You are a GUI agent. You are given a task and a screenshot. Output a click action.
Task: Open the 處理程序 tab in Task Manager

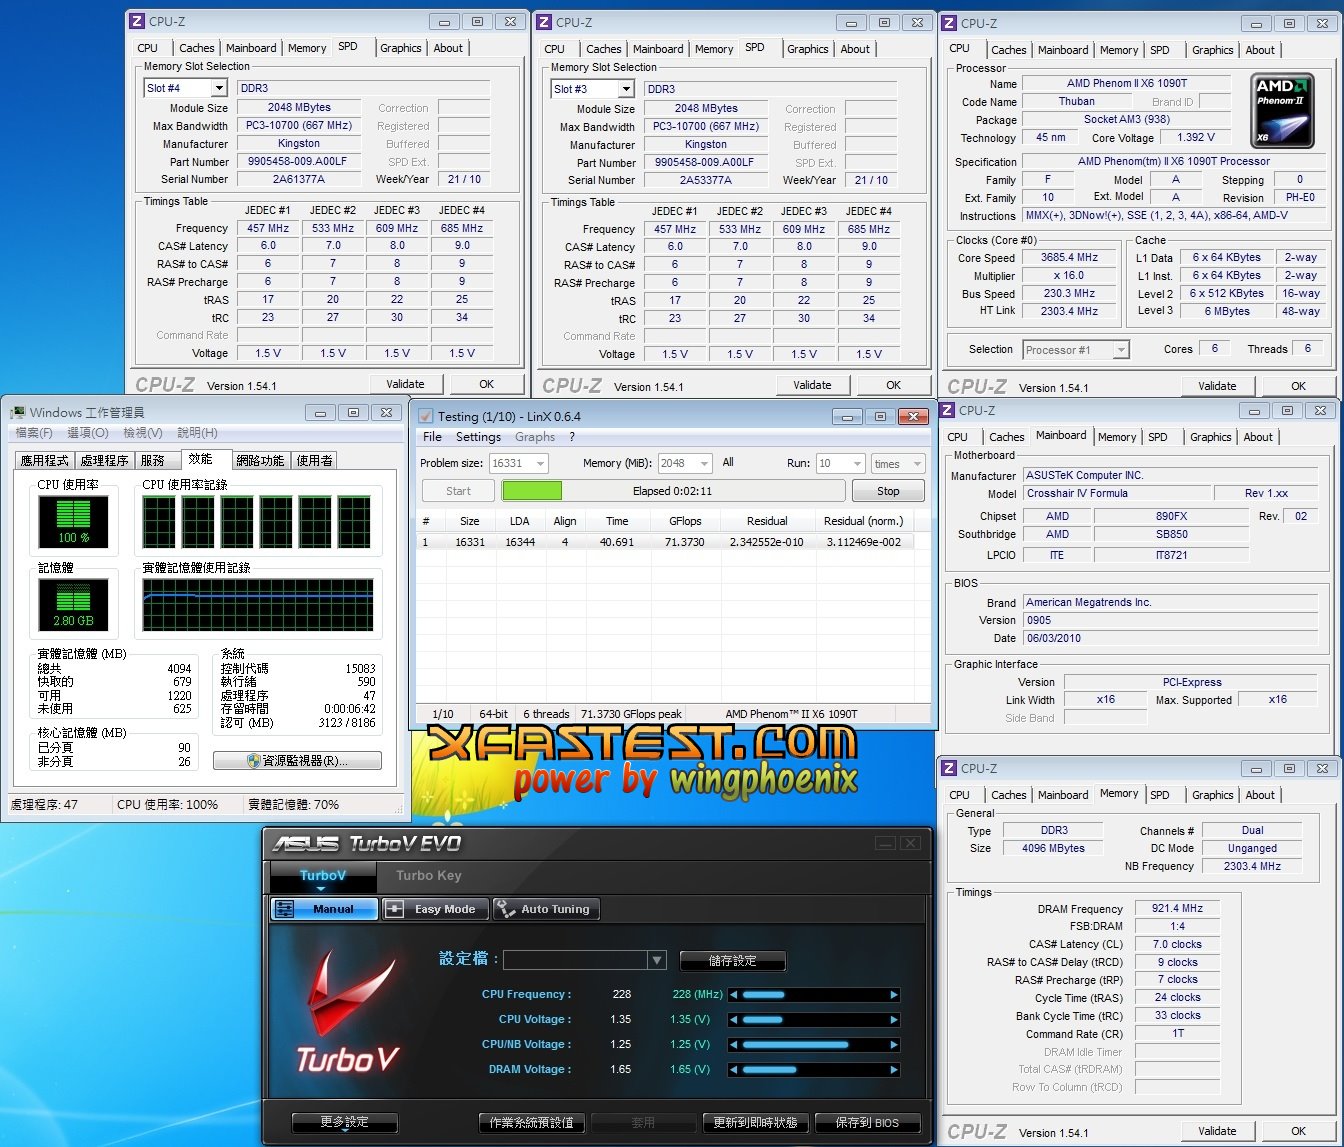[105, 460]
